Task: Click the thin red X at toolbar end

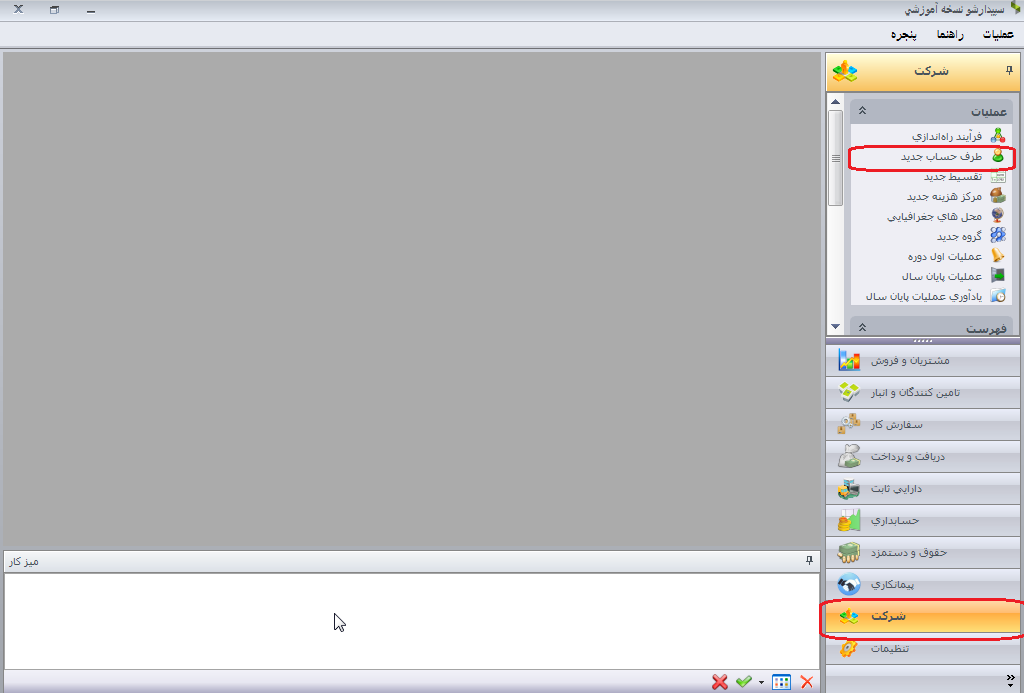Action: [807, 682]
